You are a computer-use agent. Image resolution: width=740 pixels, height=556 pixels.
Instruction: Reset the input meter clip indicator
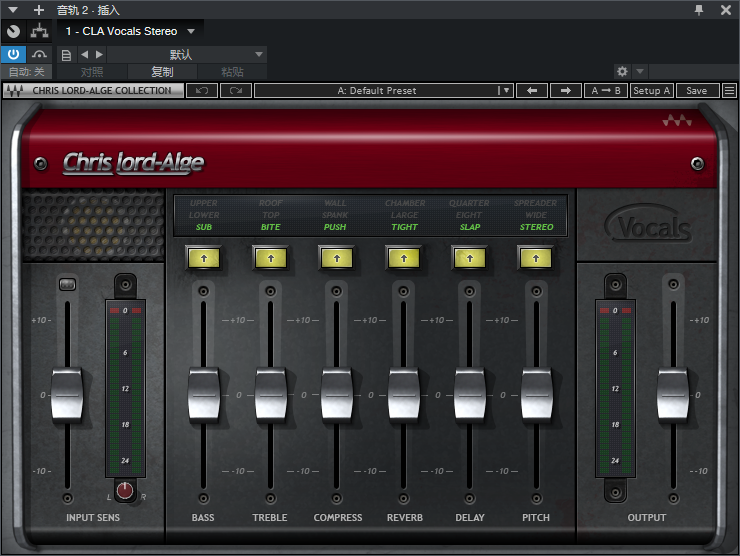coord(125,311)
